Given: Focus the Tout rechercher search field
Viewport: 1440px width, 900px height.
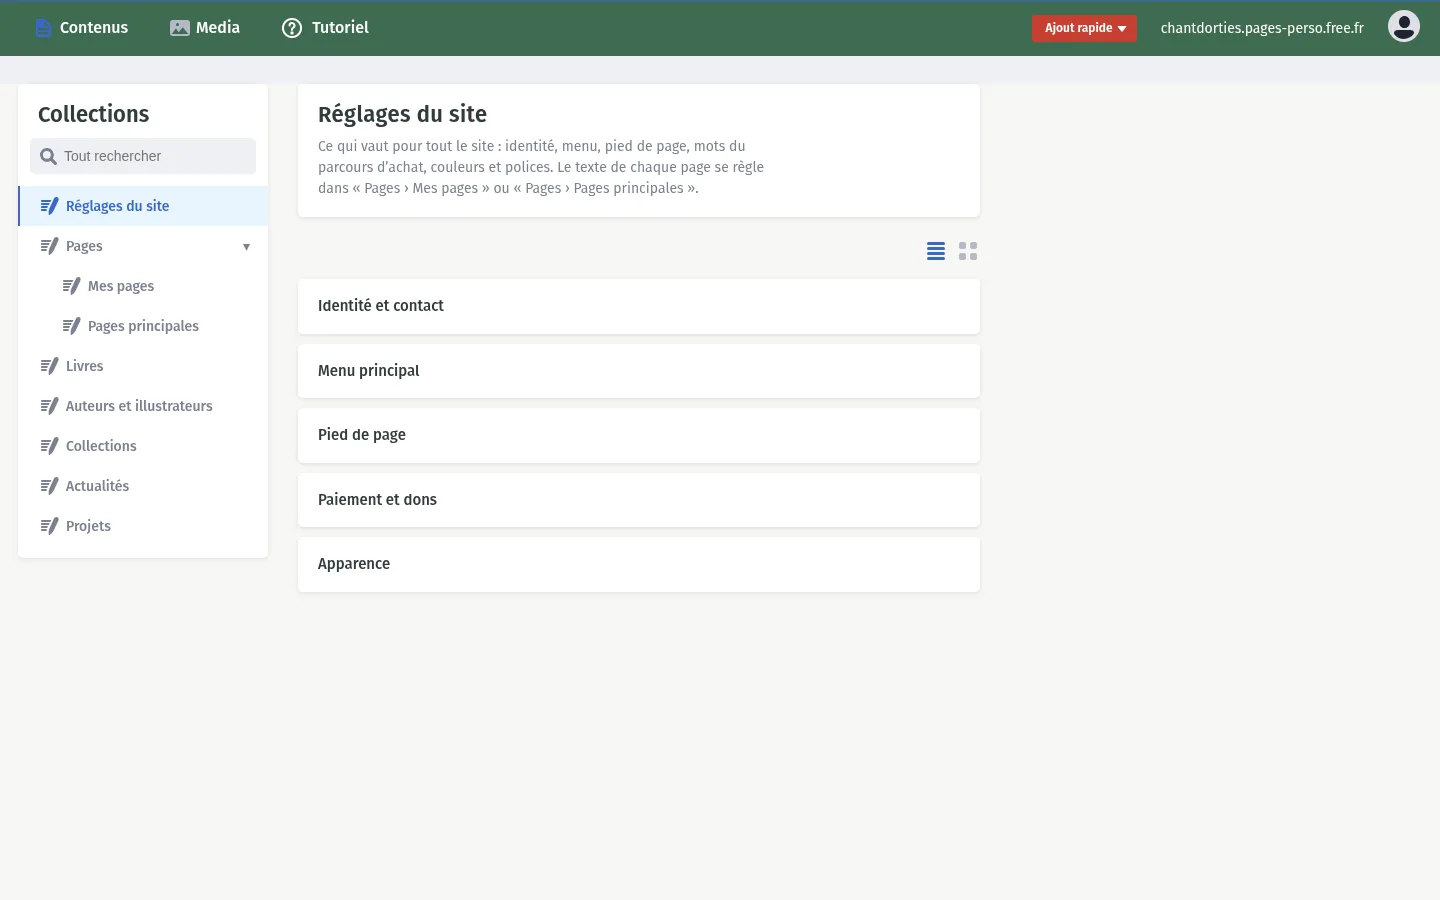Looking at the screenshot, I should 143,156.
